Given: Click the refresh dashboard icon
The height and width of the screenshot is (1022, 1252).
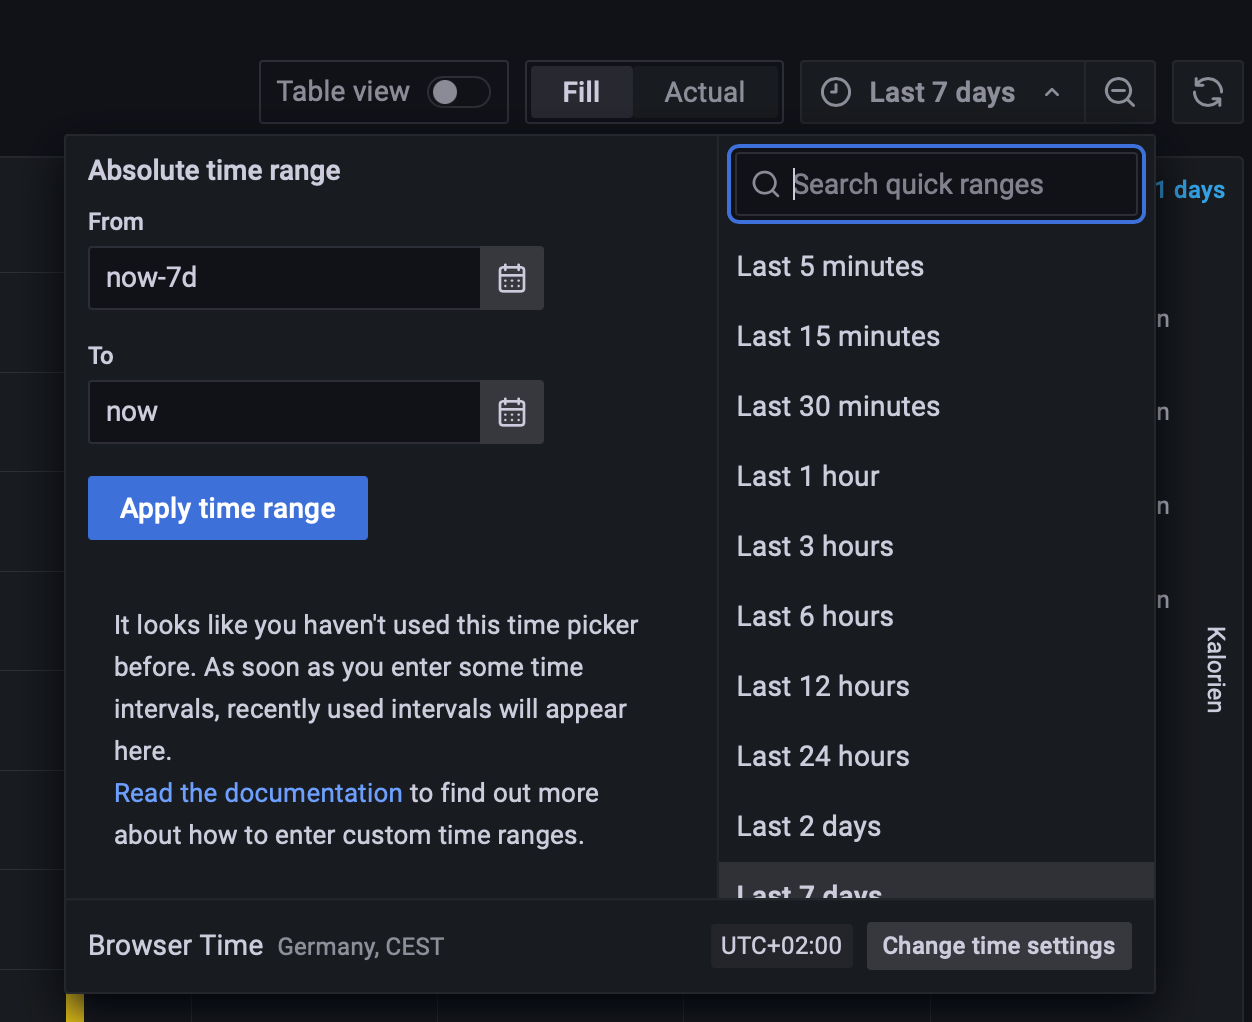Looking at the screenshot, I should pyautogui.click(x=1208, y=92).
